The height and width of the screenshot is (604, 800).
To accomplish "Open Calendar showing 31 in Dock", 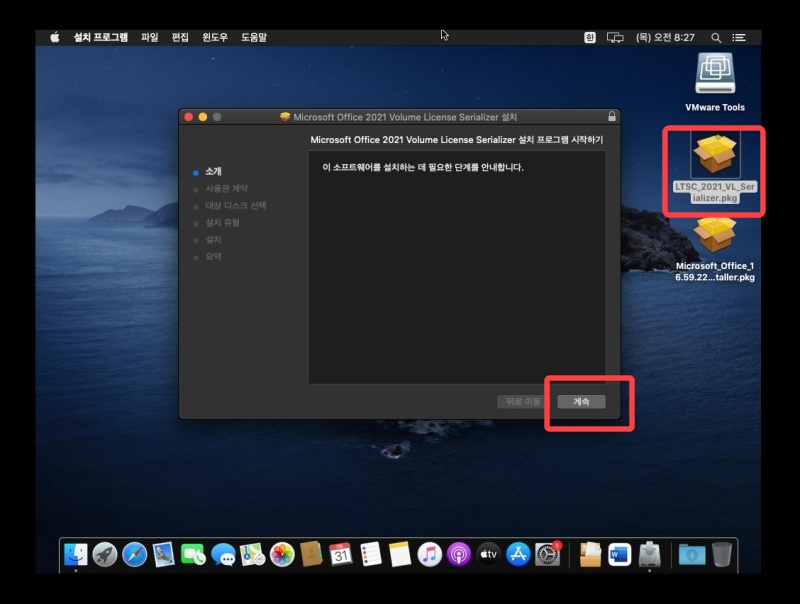I will pyautogui.click(x=341, y=554).
